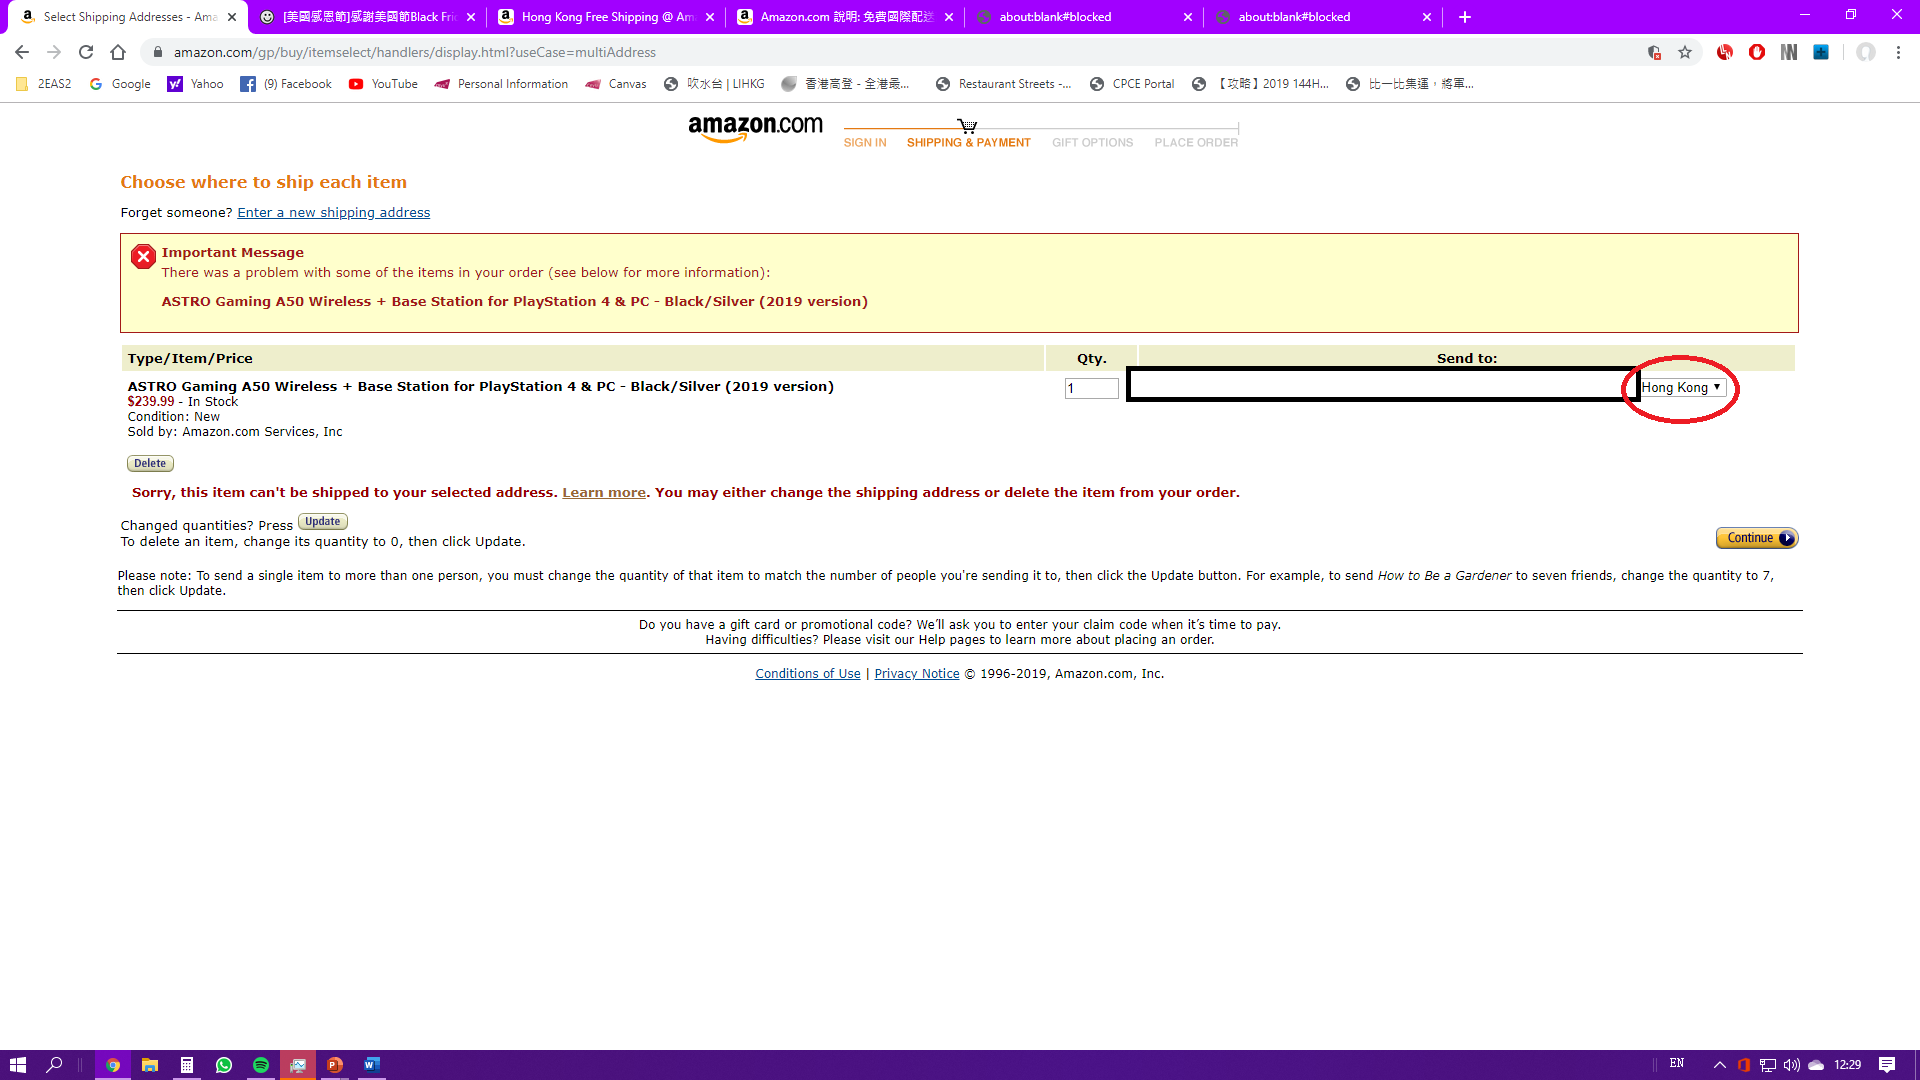The image size is (1920, 1080).
Task: Click the amazon.com logo
Action: [755, 128]
